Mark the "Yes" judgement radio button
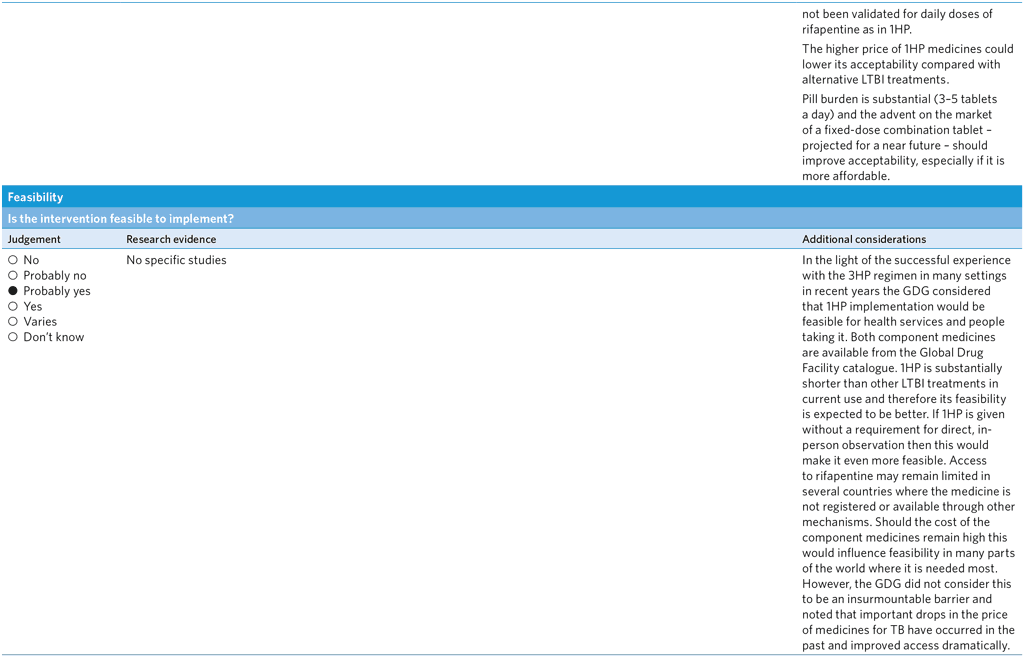Viewport: 1024px width, 657px height. (x=13, y=307)
